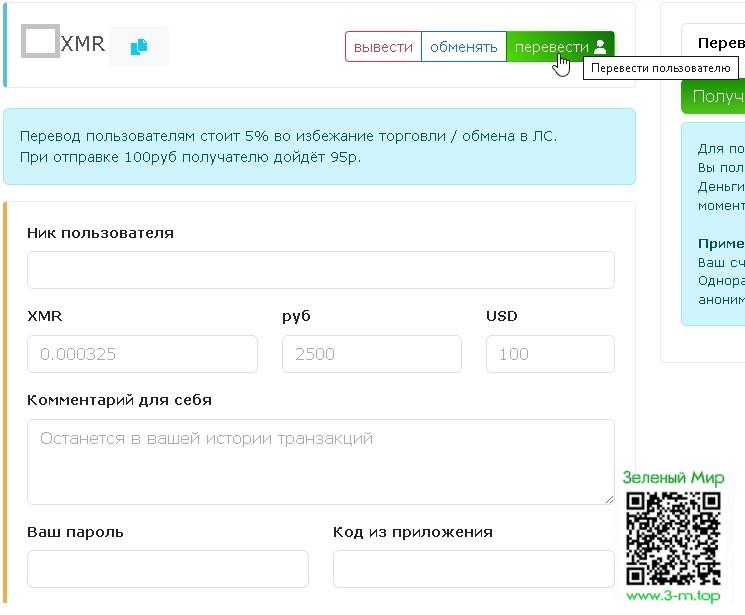Image resolution: width=745 pixels, height=615 pixels.
Task: Click the Код из приложения field
Action: [x=473, y=569]
